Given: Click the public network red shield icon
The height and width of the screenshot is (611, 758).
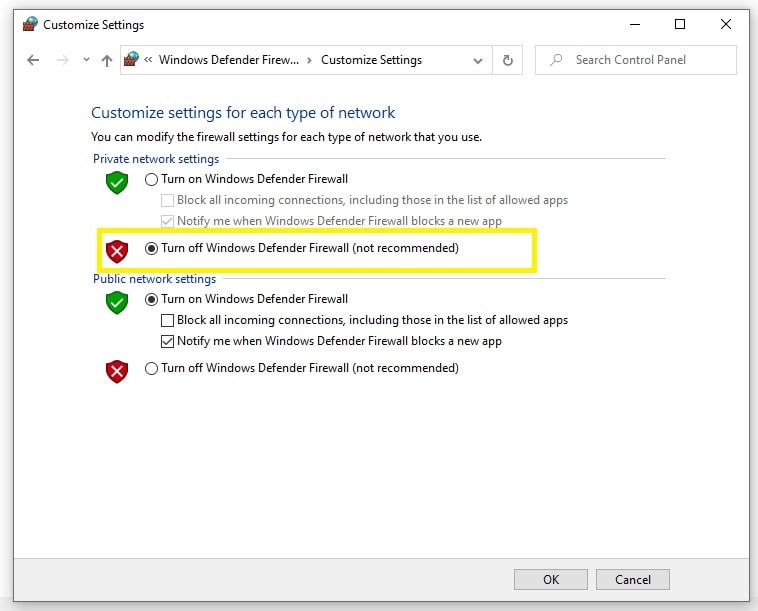Looking at the screenshot, I should [x=117, y=371].
